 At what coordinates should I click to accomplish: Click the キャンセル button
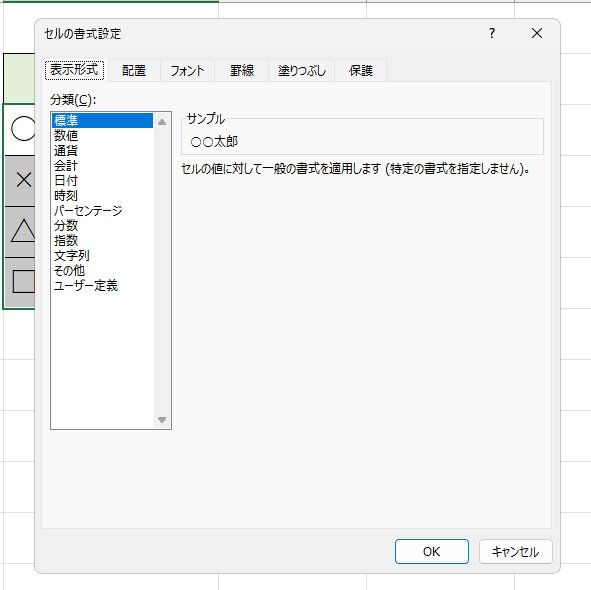[x=515, y=552]
